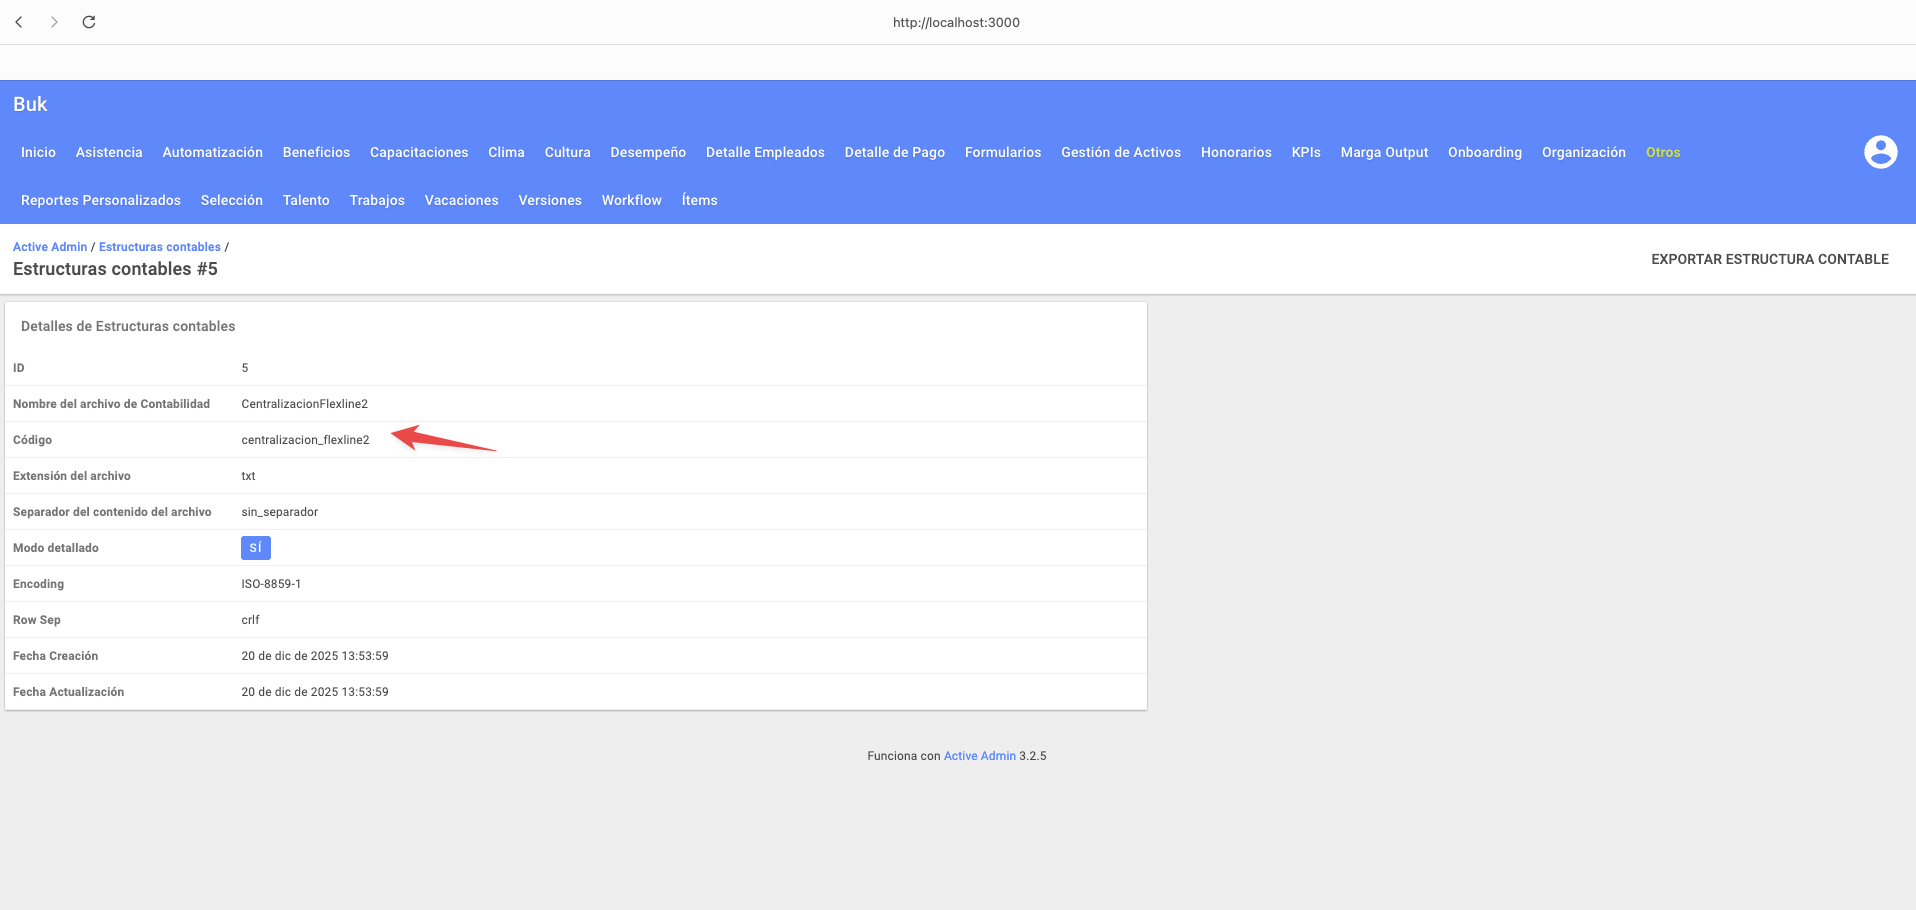The width and height of the screenshot is (1916, 910).
Task: Click the SÍ badge for Modo detallado
Action: pos(255,548)
